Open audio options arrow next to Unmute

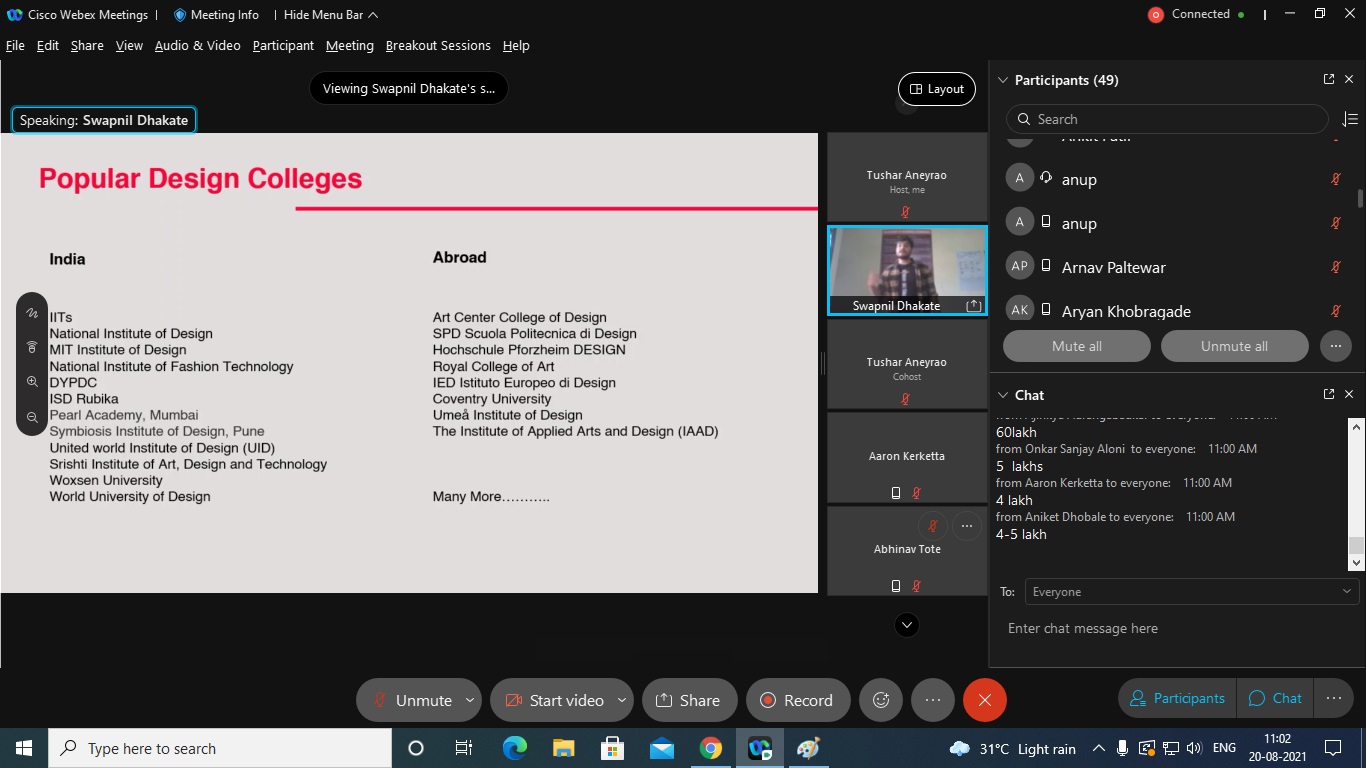[x=469, y=700]
